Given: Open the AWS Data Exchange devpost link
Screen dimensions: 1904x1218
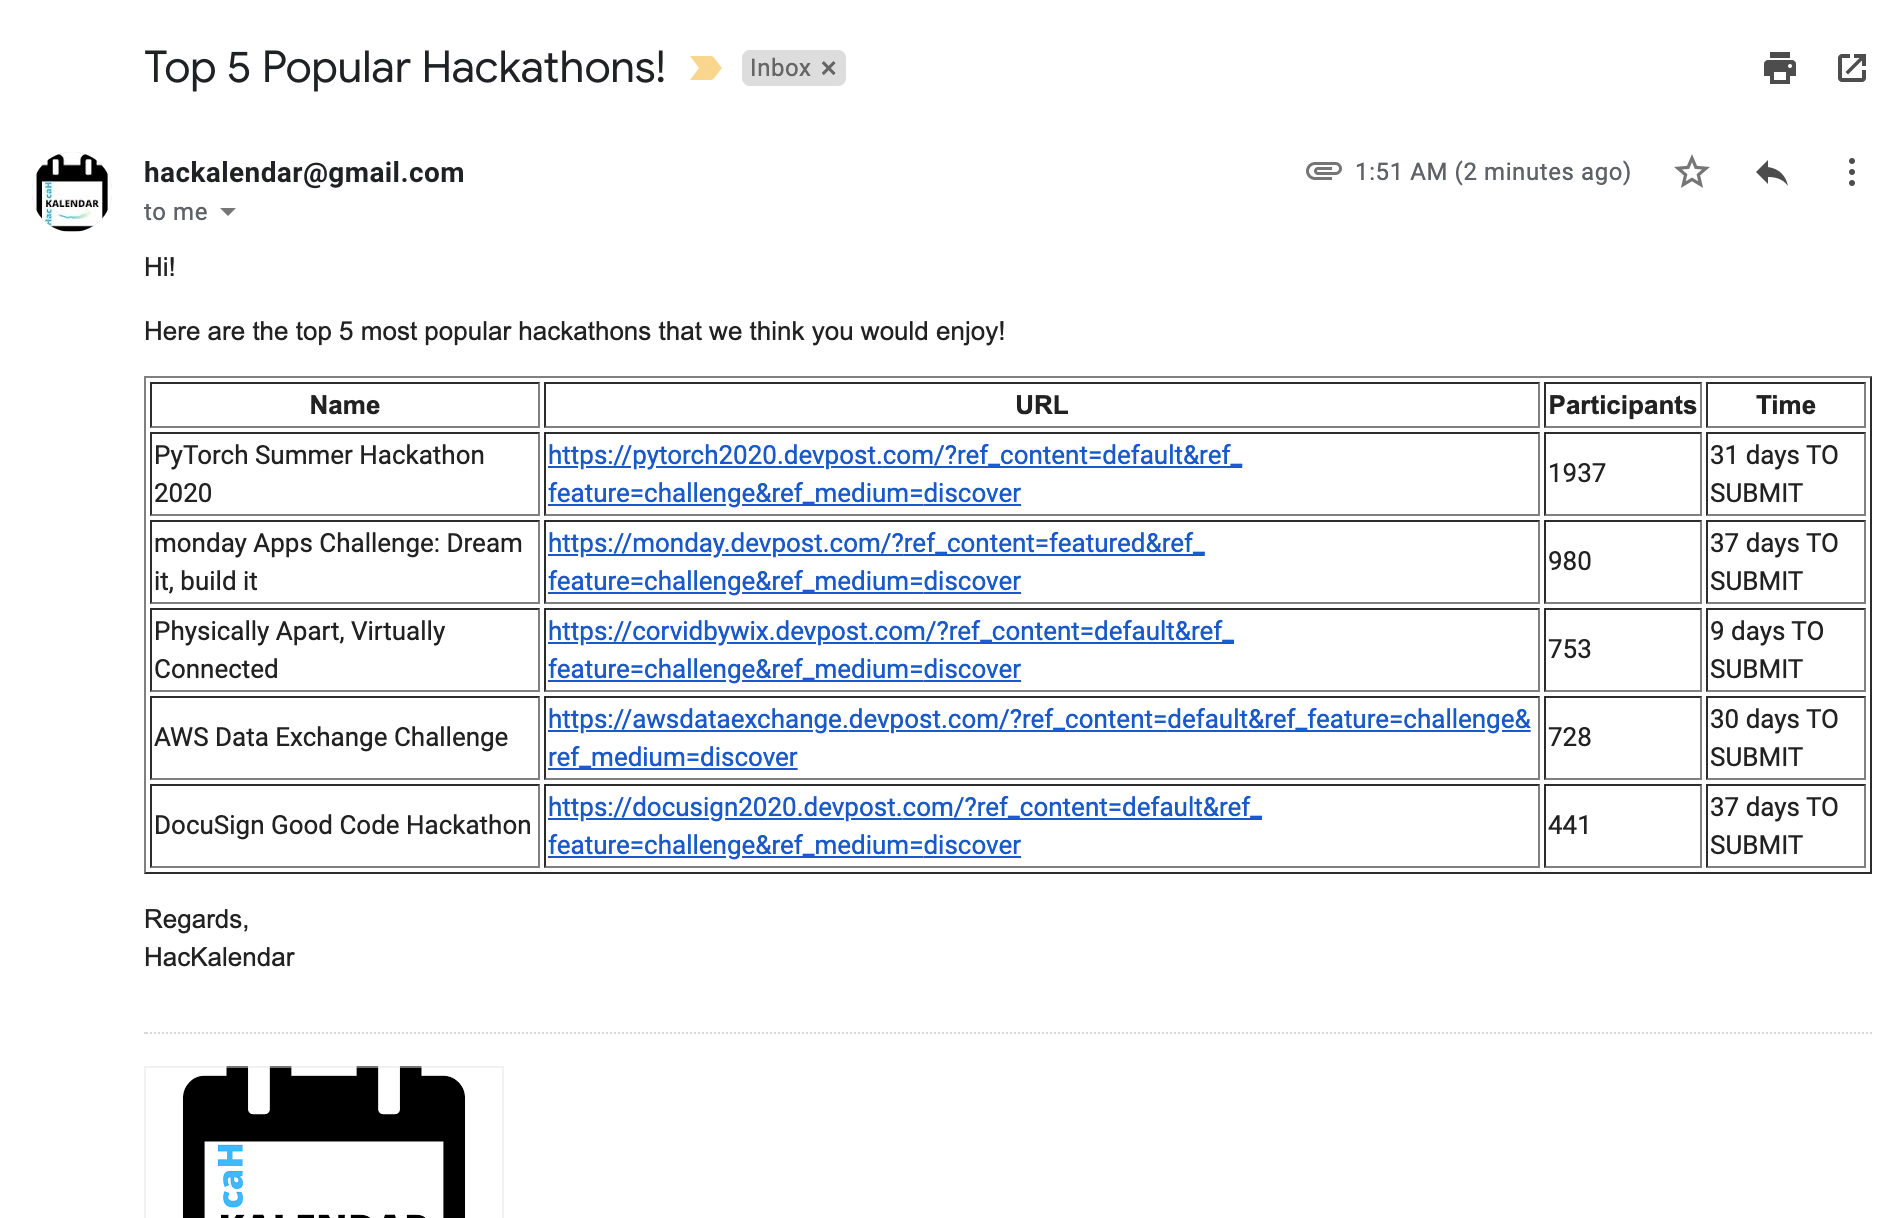Looking at the screenshot, I should [x=1039, y=738].
